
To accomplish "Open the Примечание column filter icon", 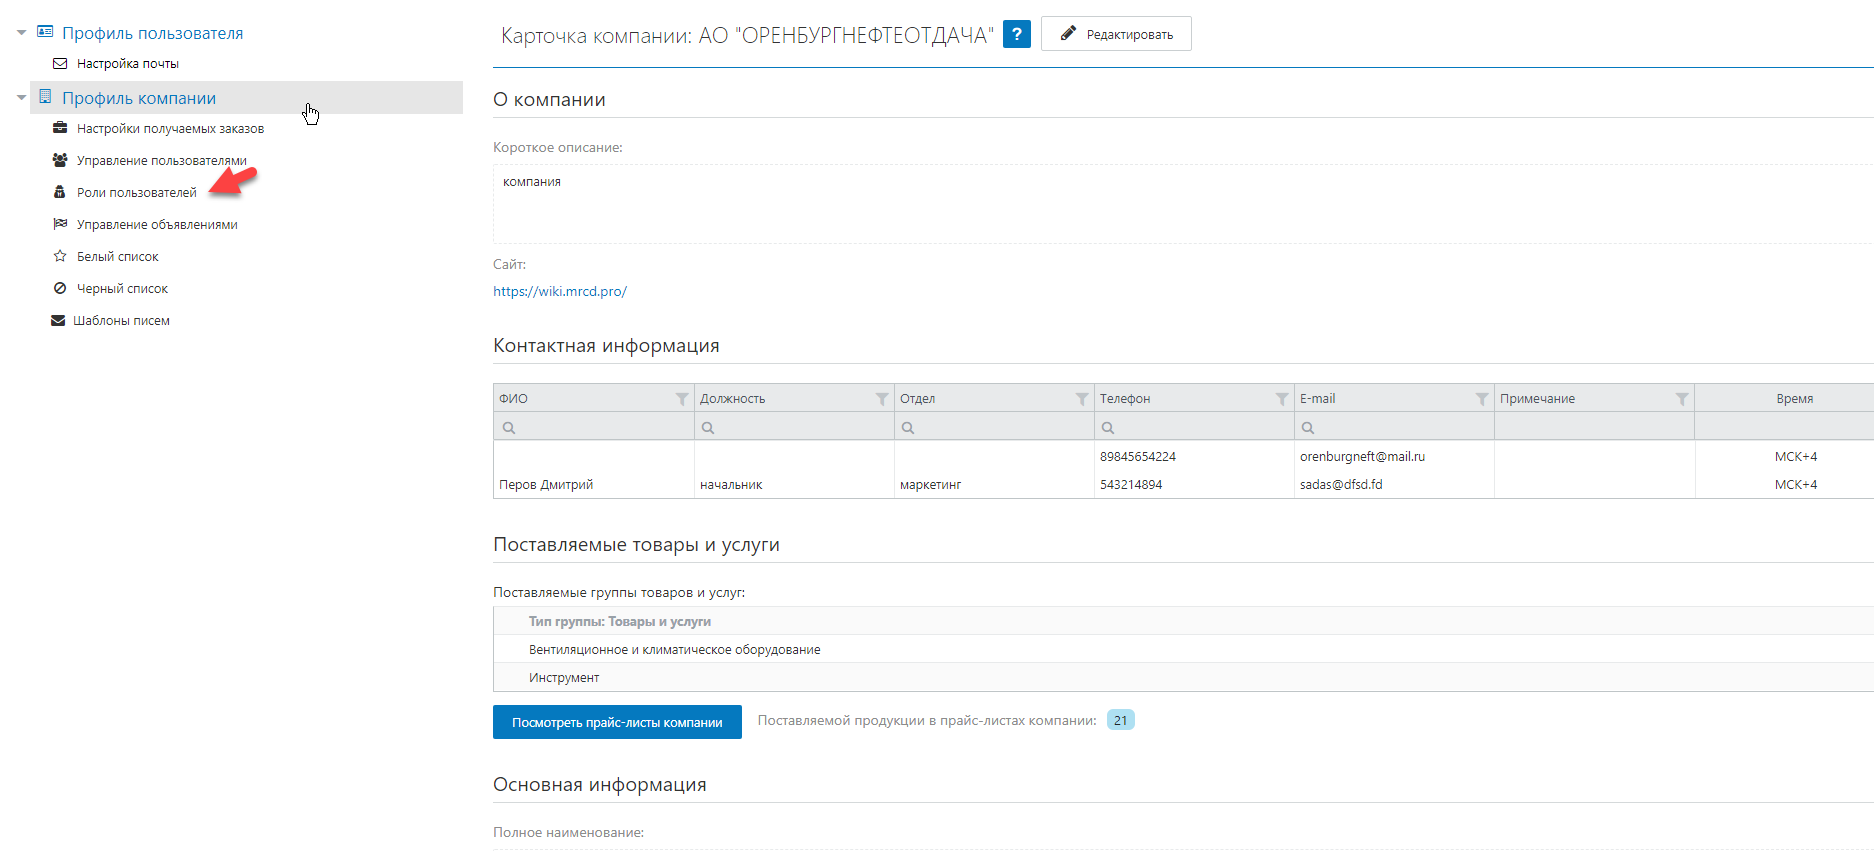I will (x=1682, y=399).
